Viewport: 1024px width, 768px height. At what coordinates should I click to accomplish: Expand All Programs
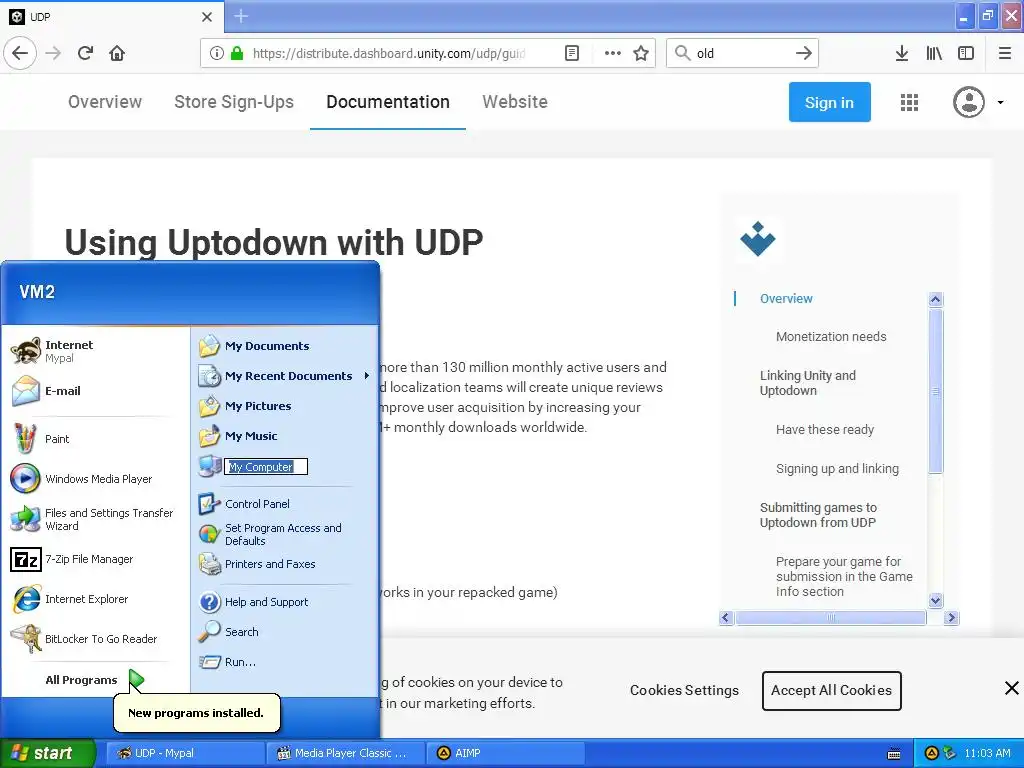(95, 680)
